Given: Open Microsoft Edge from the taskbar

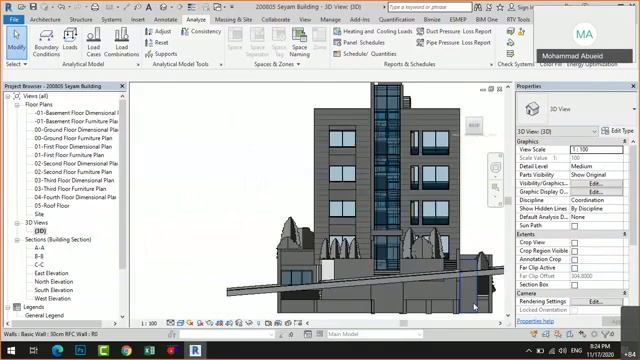Looking at the screenshot, I should click(57, 350).
